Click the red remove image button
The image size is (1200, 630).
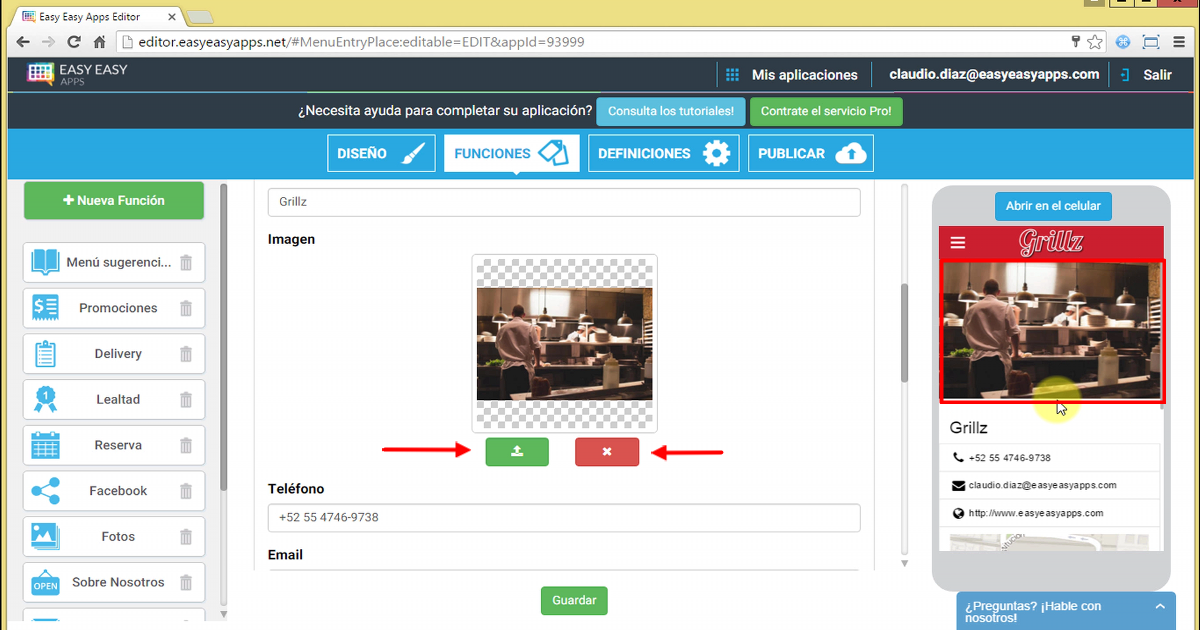[x=606, y=452]
